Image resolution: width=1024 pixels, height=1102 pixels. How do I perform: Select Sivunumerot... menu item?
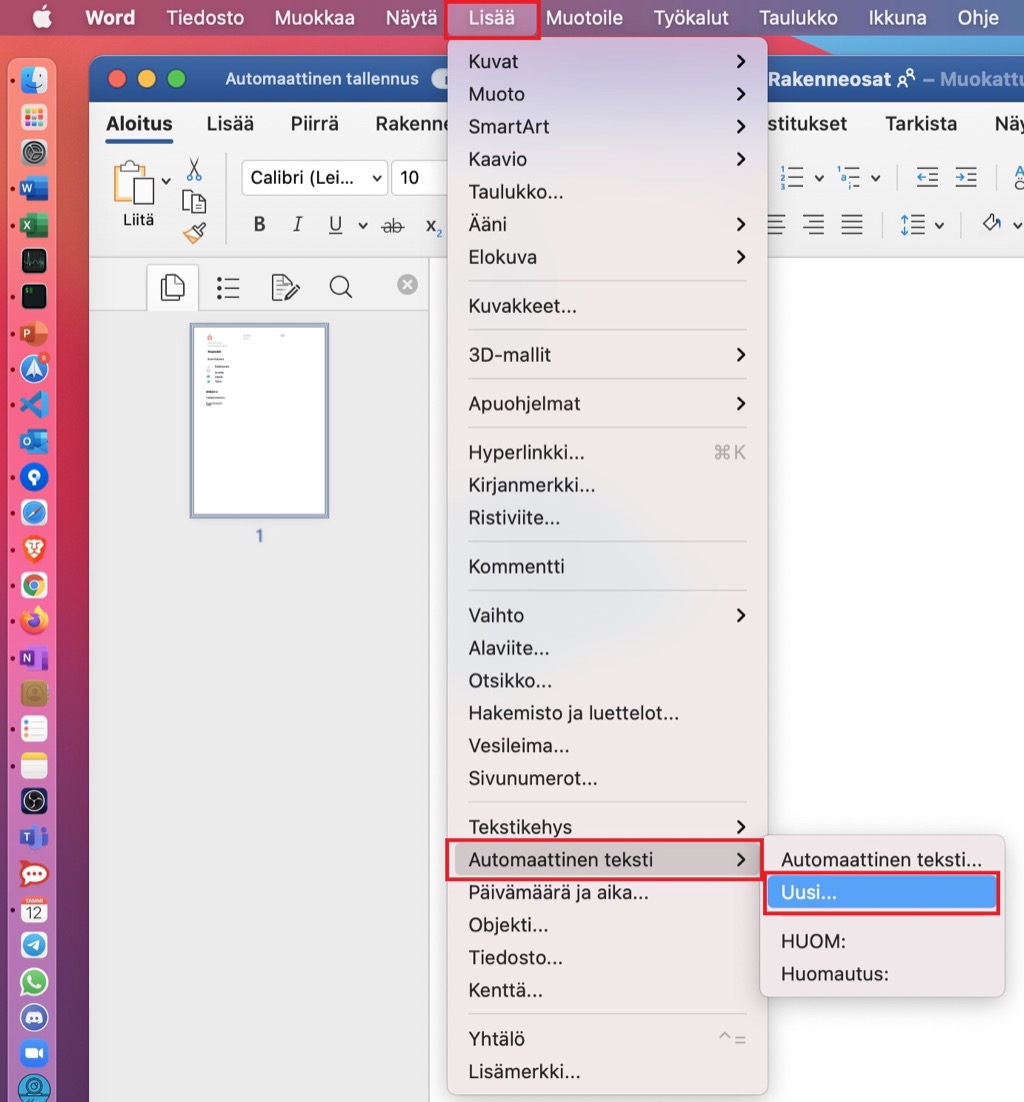[x=607, y=778]
